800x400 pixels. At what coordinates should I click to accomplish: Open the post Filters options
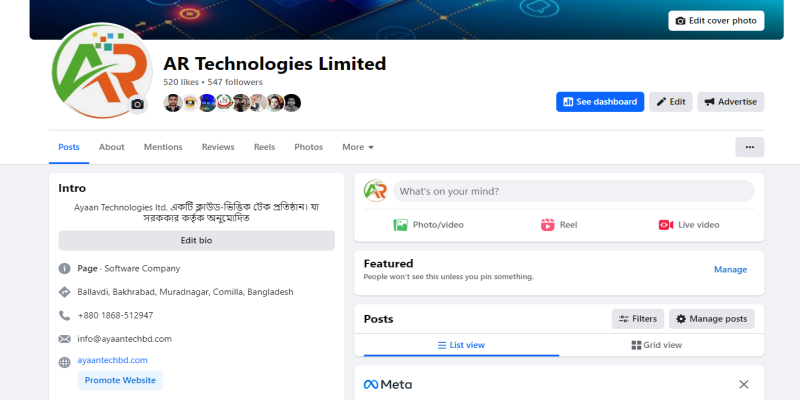637,319
